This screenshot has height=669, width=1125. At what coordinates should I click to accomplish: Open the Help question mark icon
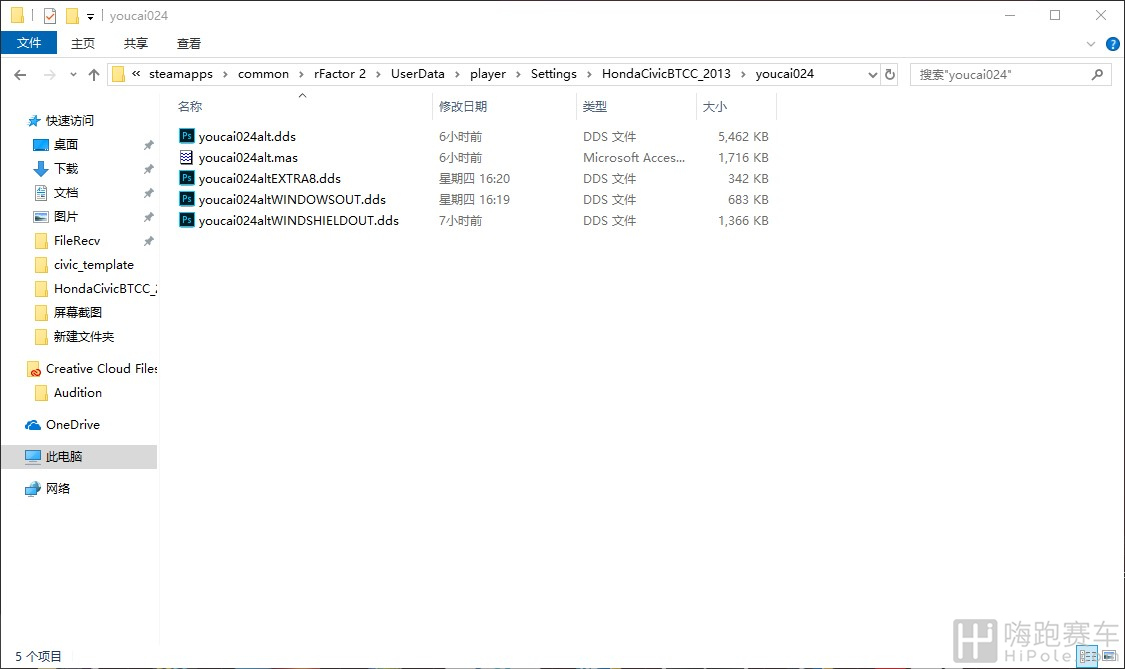1113,44
